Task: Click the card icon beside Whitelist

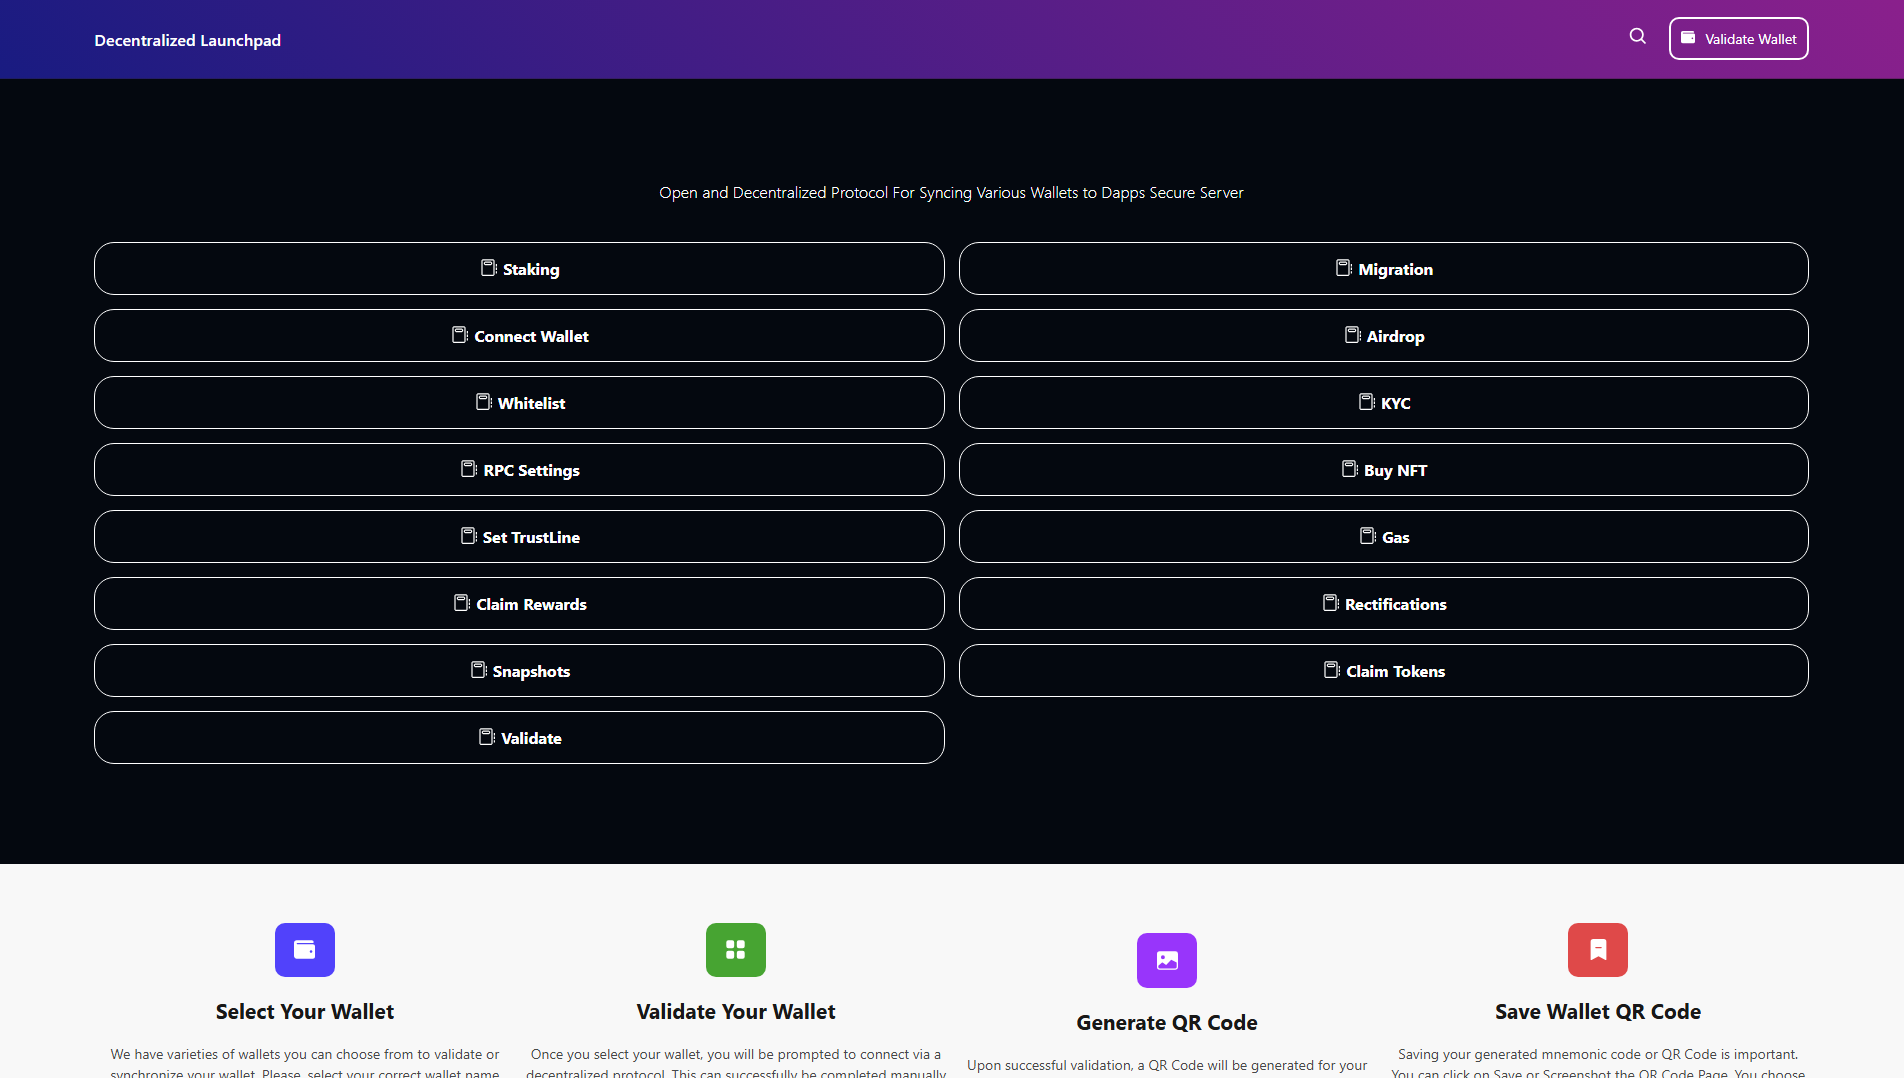Action: coord(484,402)
